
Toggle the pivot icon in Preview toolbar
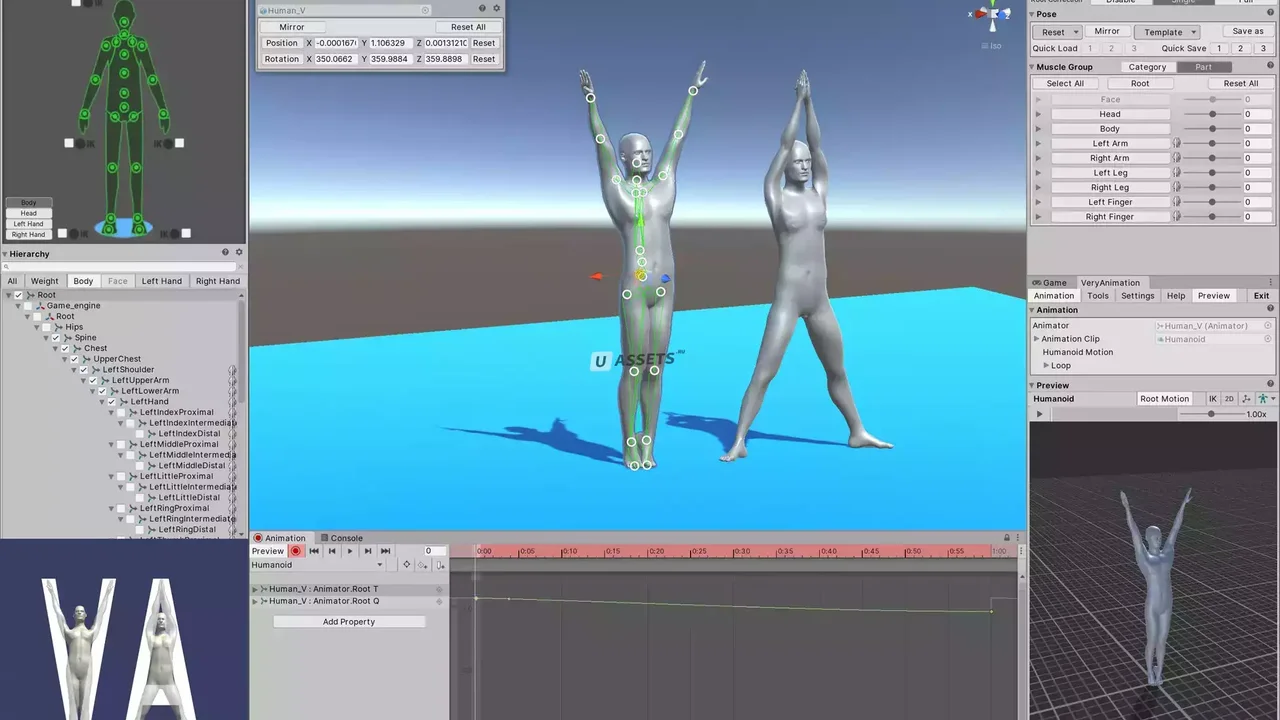point(1246,399)
